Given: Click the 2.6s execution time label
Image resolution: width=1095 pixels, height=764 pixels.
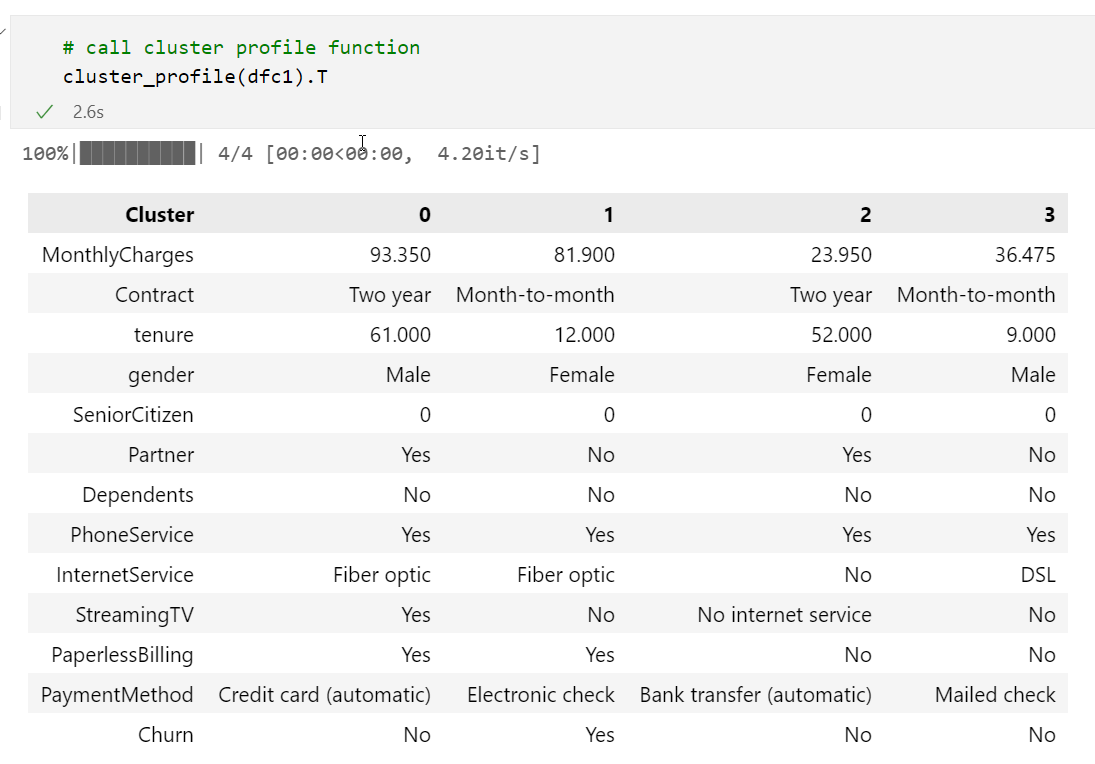Looking at the screenshot, I should coord(88,112).
